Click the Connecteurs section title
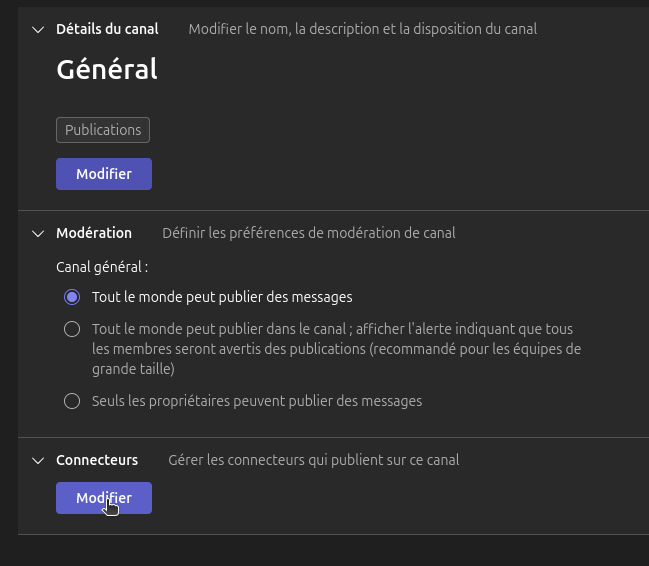 click(97, 460)
